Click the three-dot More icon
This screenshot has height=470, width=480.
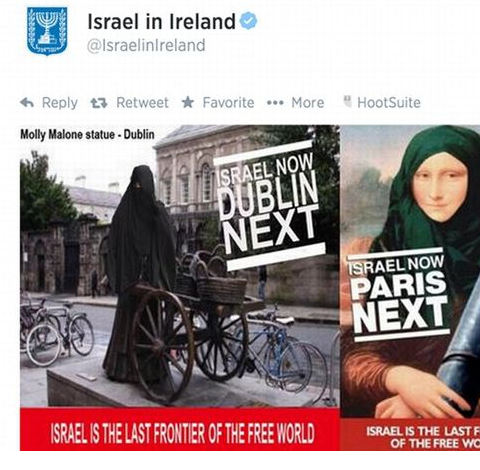pyautogui.click(x=275, y=103)
